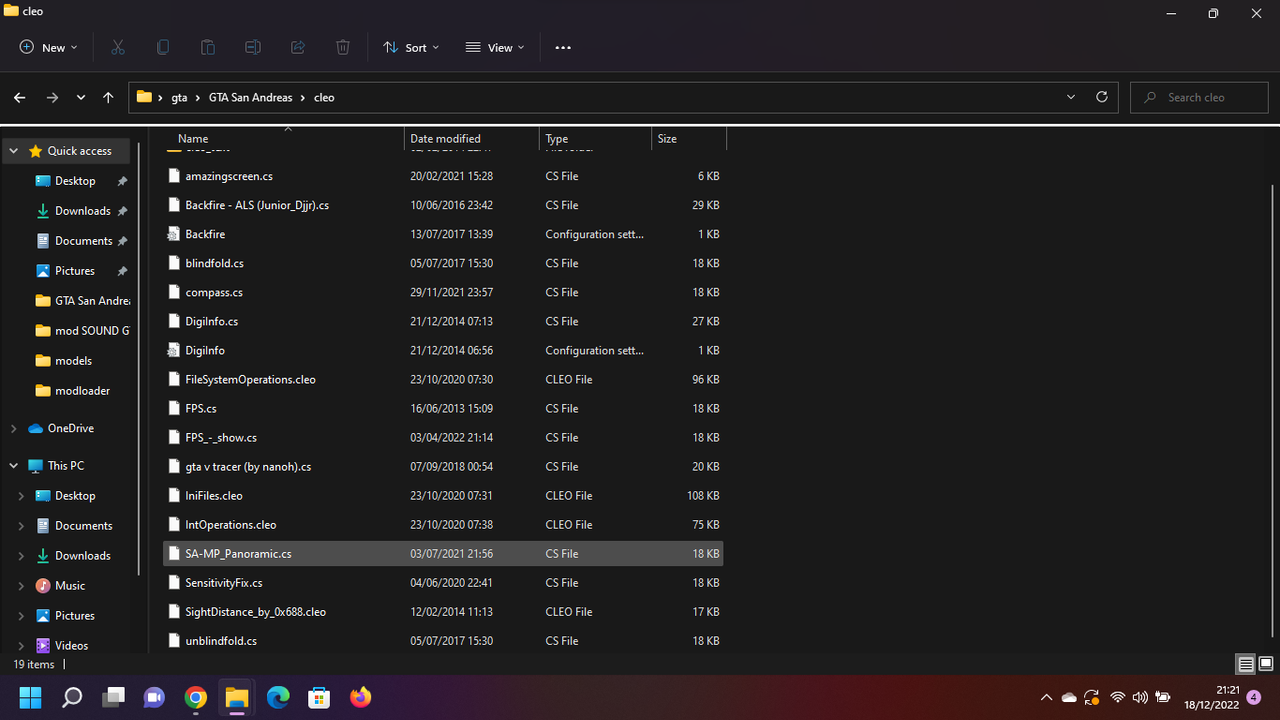1280x720 pixels.
Task: Select compass.cs file
Action: coord(443,292)
